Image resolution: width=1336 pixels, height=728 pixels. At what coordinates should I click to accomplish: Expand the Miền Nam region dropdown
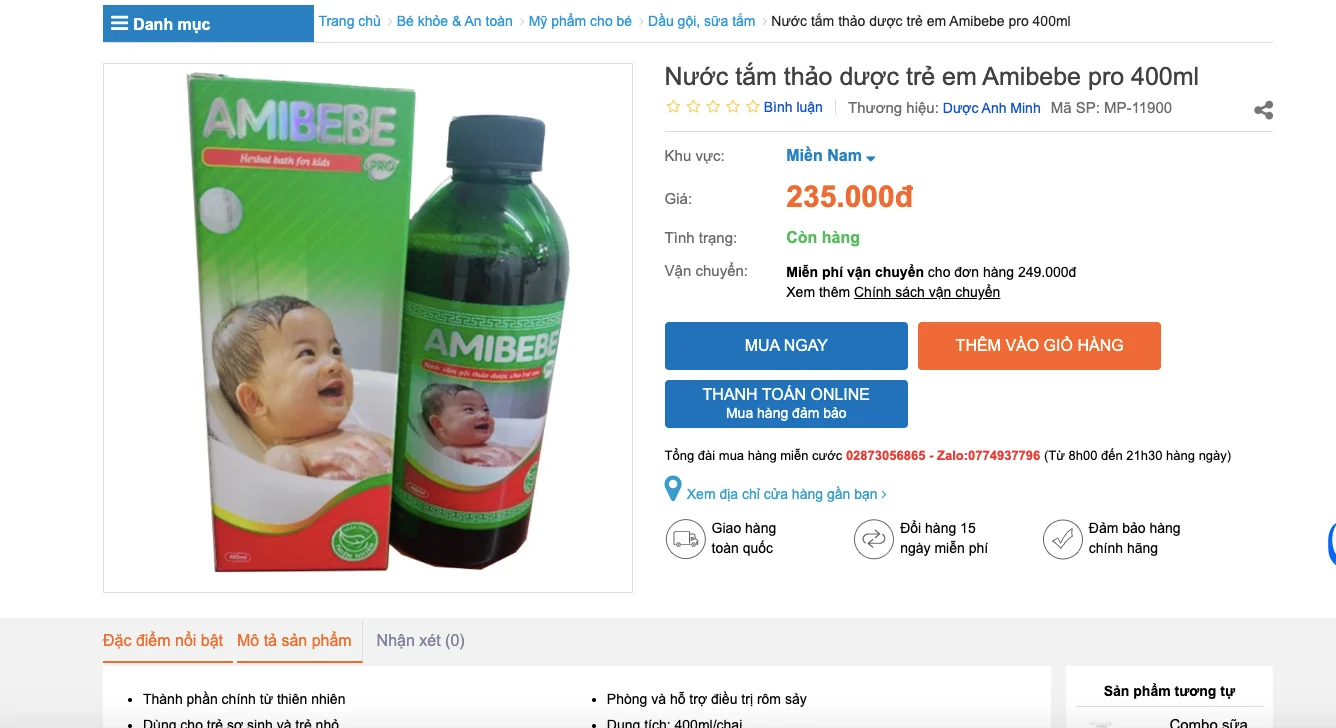click(871, 158)
